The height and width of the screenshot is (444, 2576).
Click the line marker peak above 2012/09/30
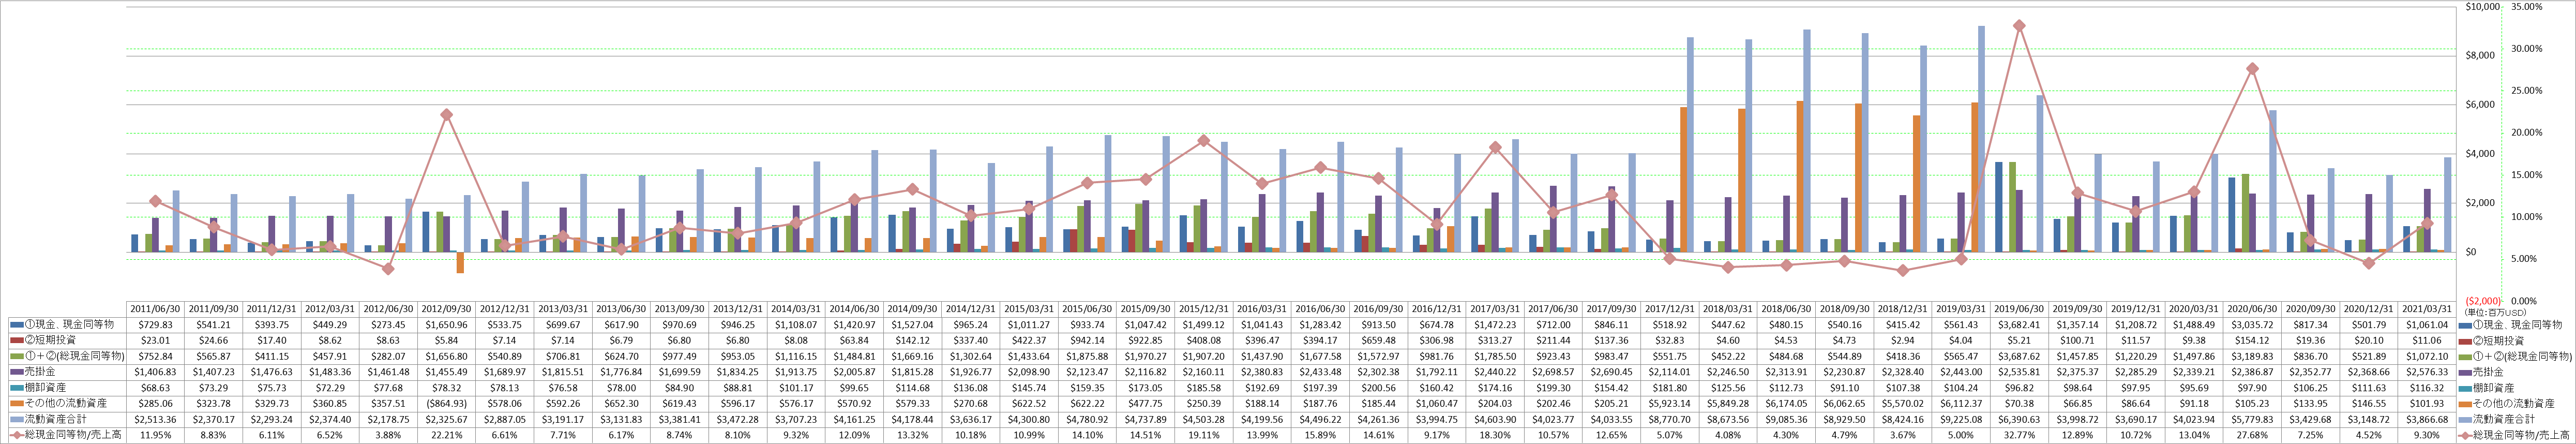coord(446,115)
